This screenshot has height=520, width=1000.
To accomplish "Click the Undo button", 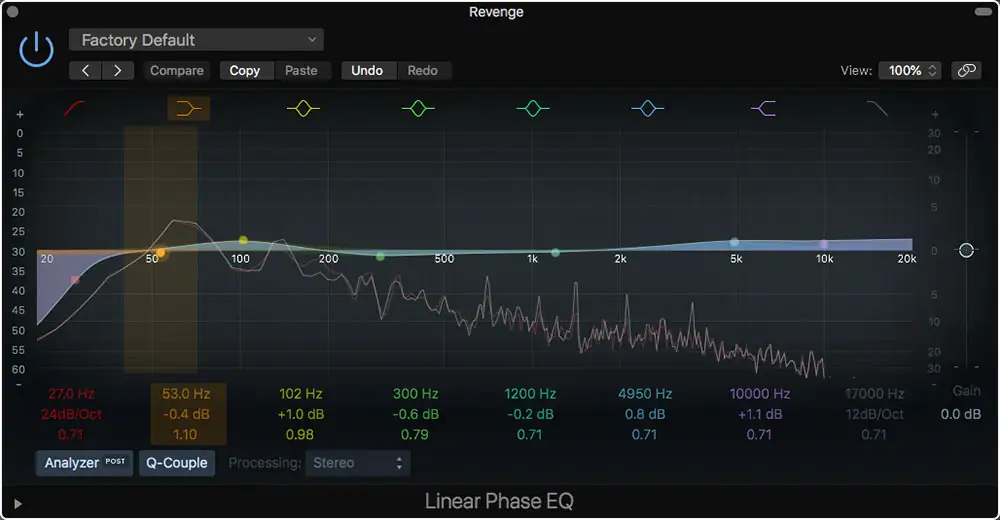I will point(367,71).
